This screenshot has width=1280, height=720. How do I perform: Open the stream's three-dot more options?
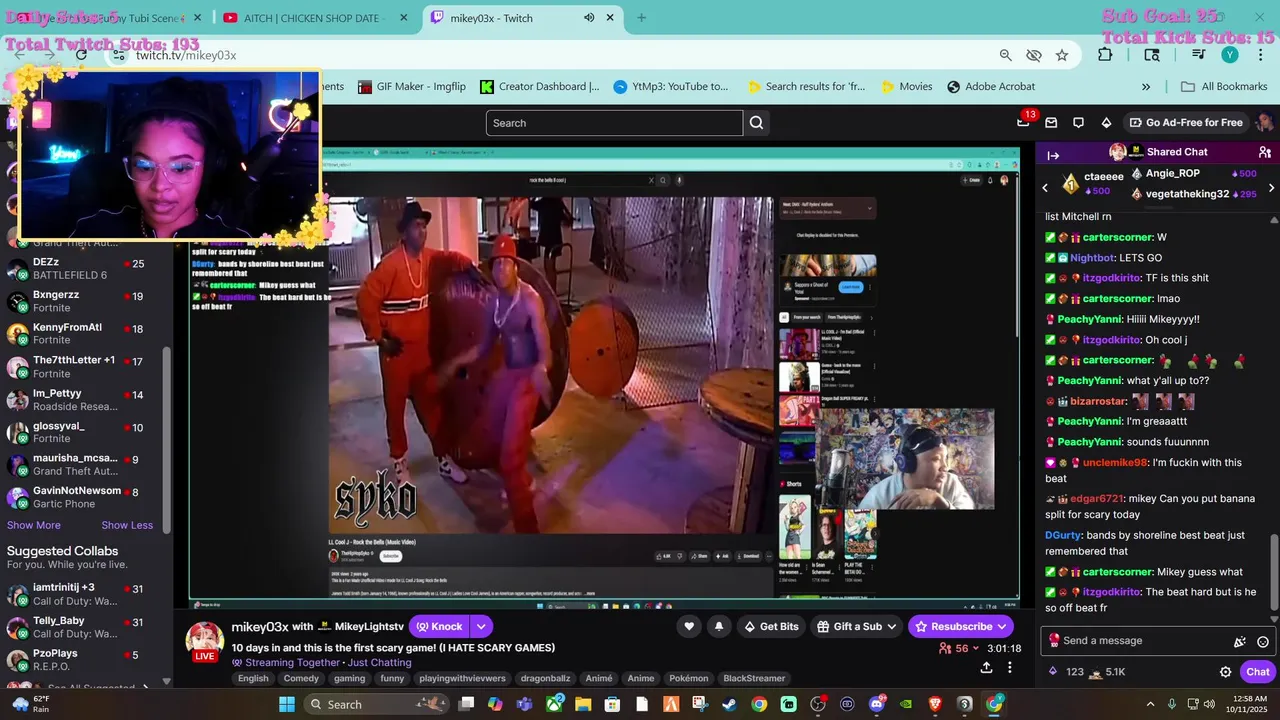(x=1009, y=668)
